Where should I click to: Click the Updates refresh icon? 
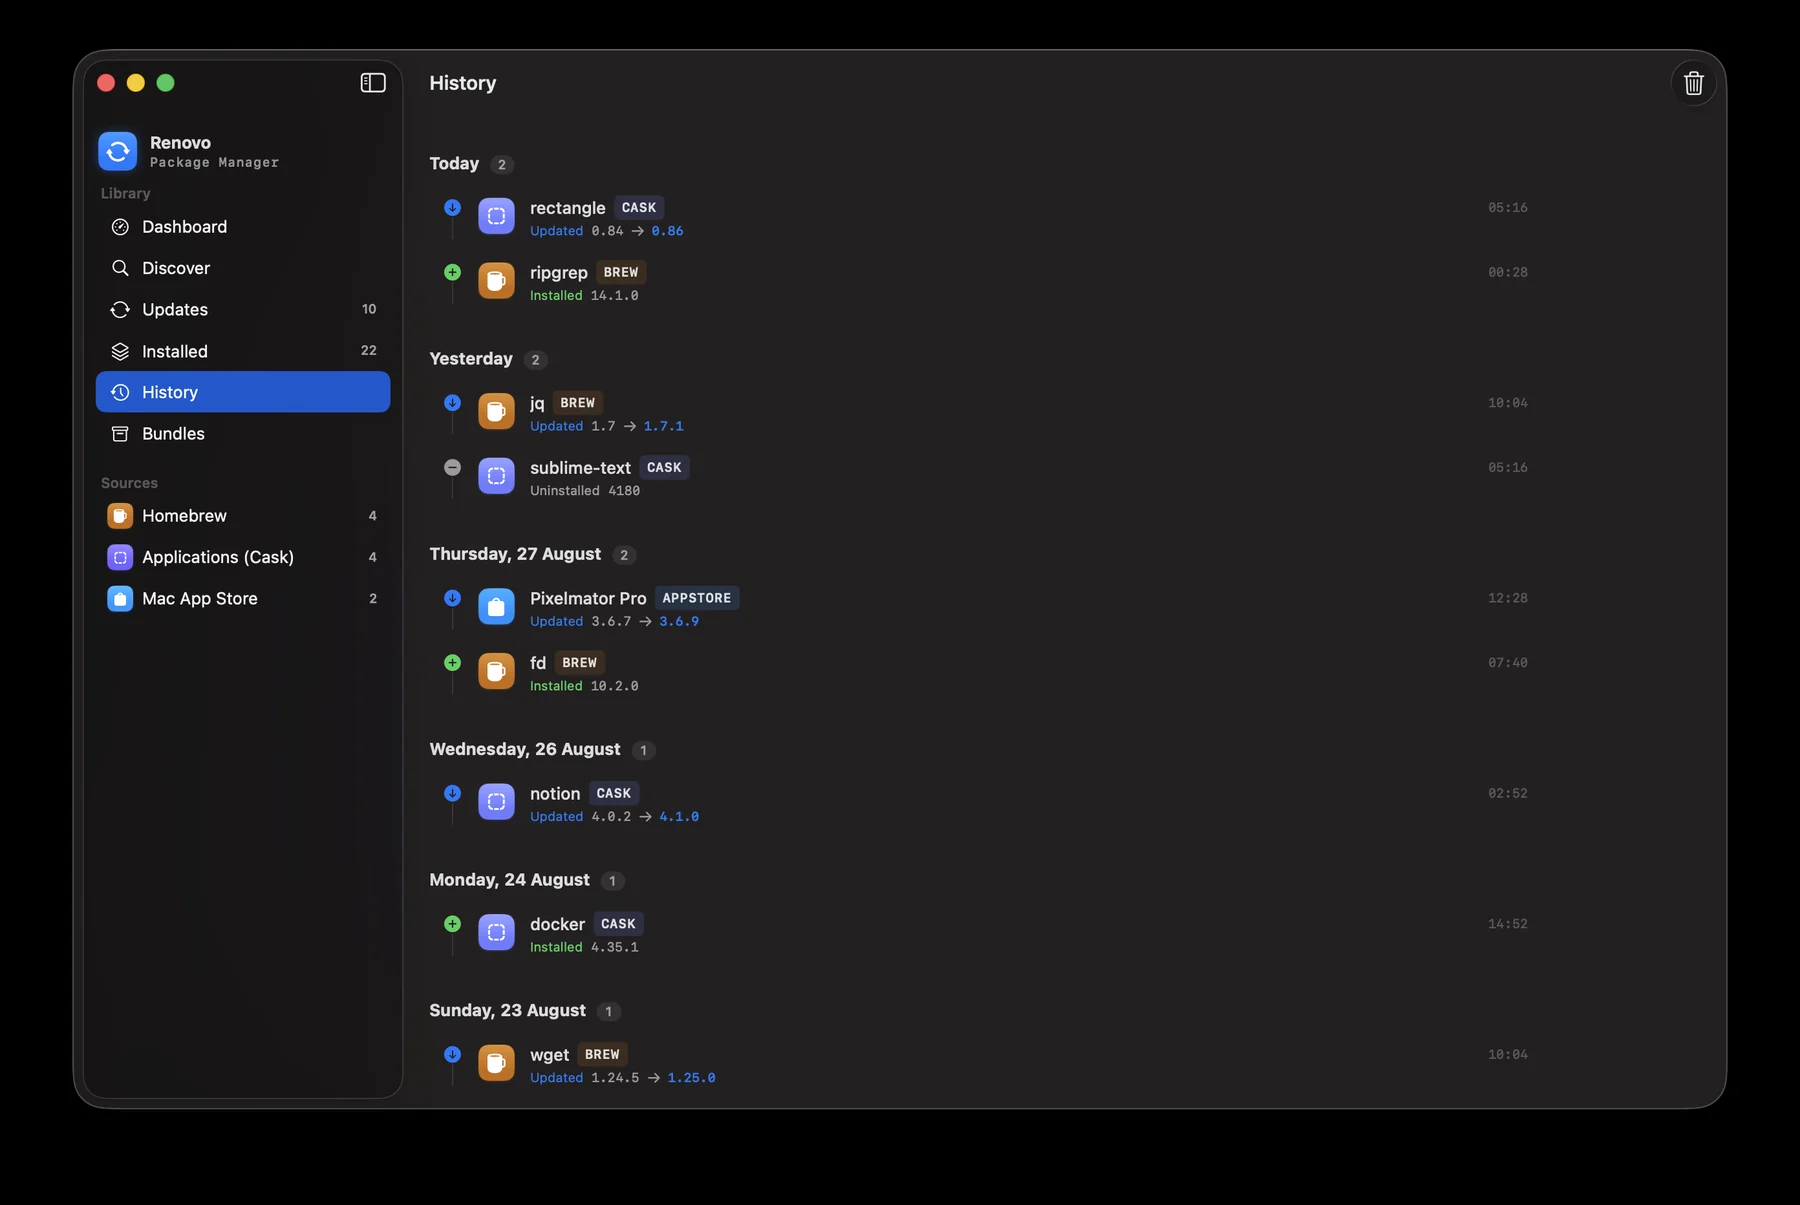120,310
